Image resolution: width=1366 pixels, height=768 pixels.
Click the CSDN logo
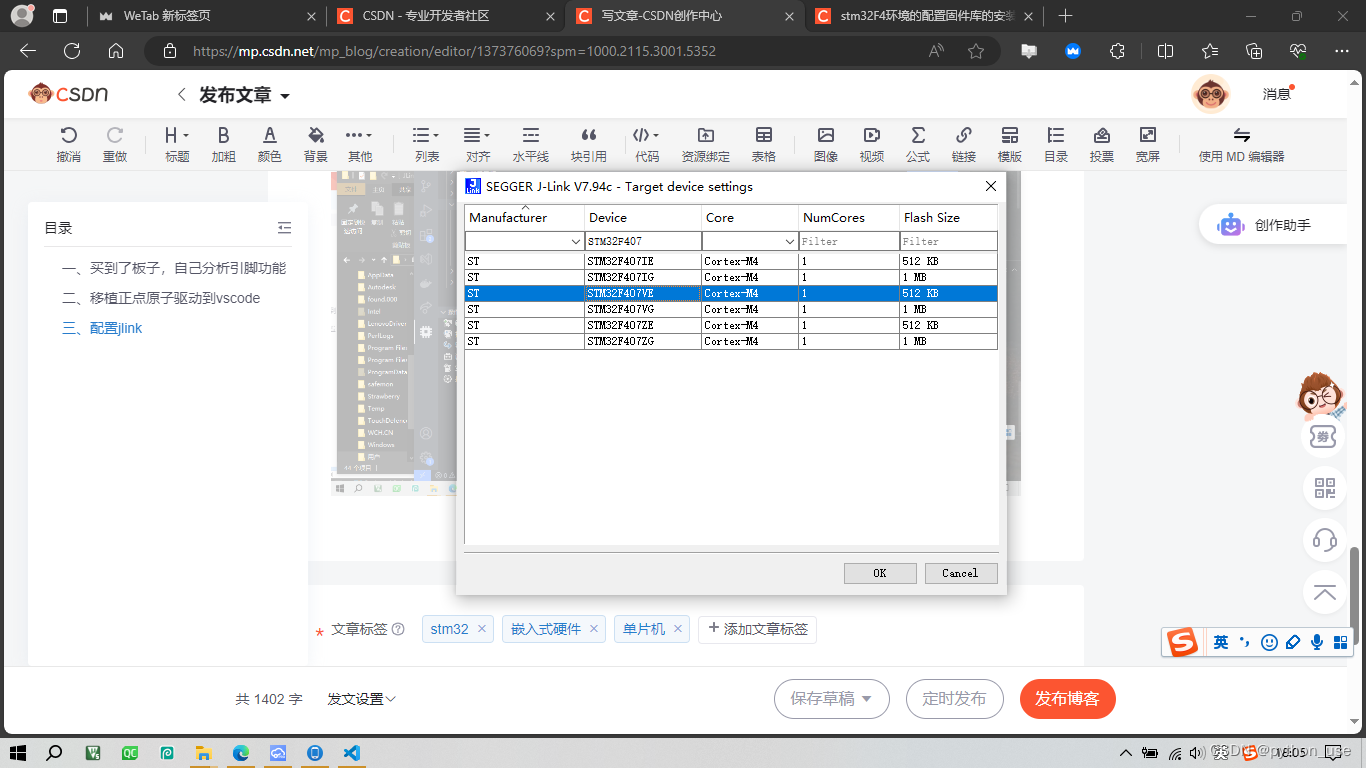(69, 94)
